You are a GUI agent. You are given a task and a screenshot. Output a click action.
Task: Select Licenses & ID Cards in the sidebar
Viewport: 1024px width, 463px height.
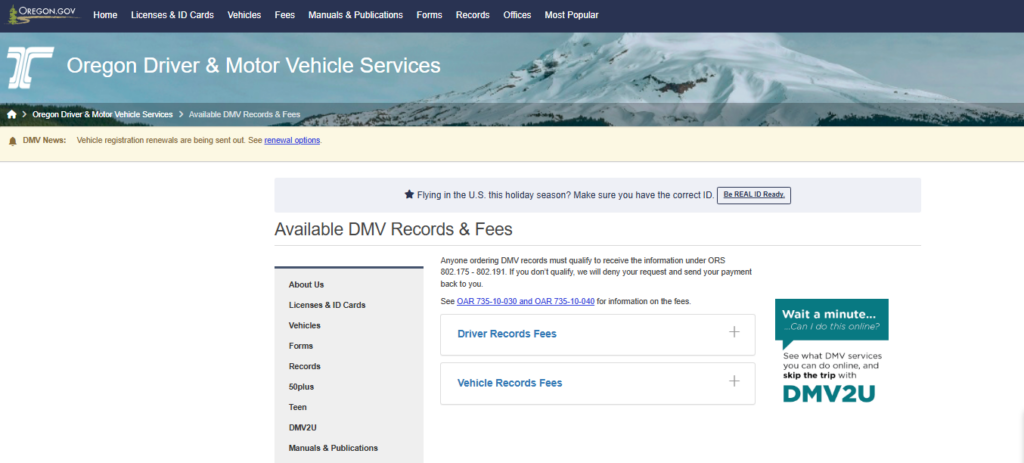pos(327,305)
